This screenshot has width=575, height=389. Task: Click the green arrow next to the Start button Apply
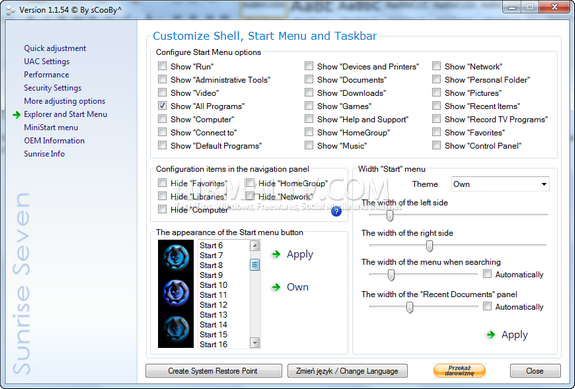276,254
